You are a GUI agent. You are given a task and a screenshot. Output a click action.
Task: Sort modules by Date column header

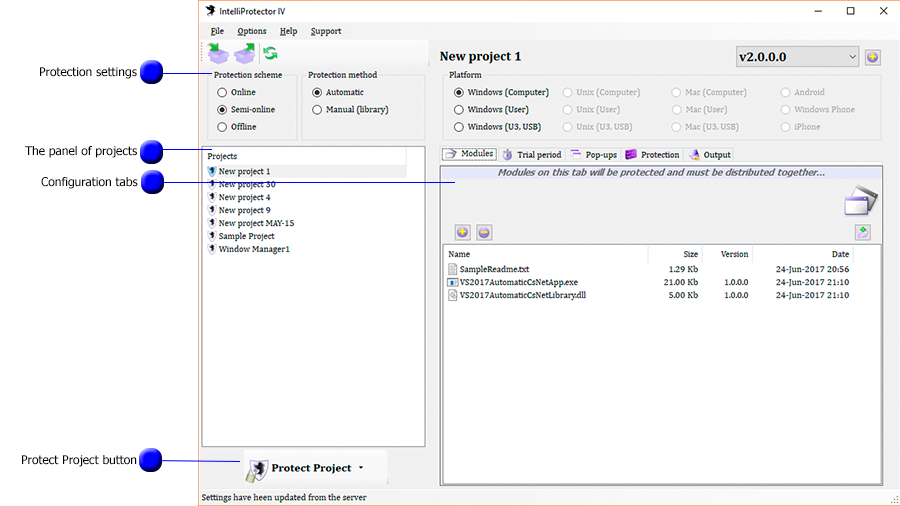click(803, 254)
